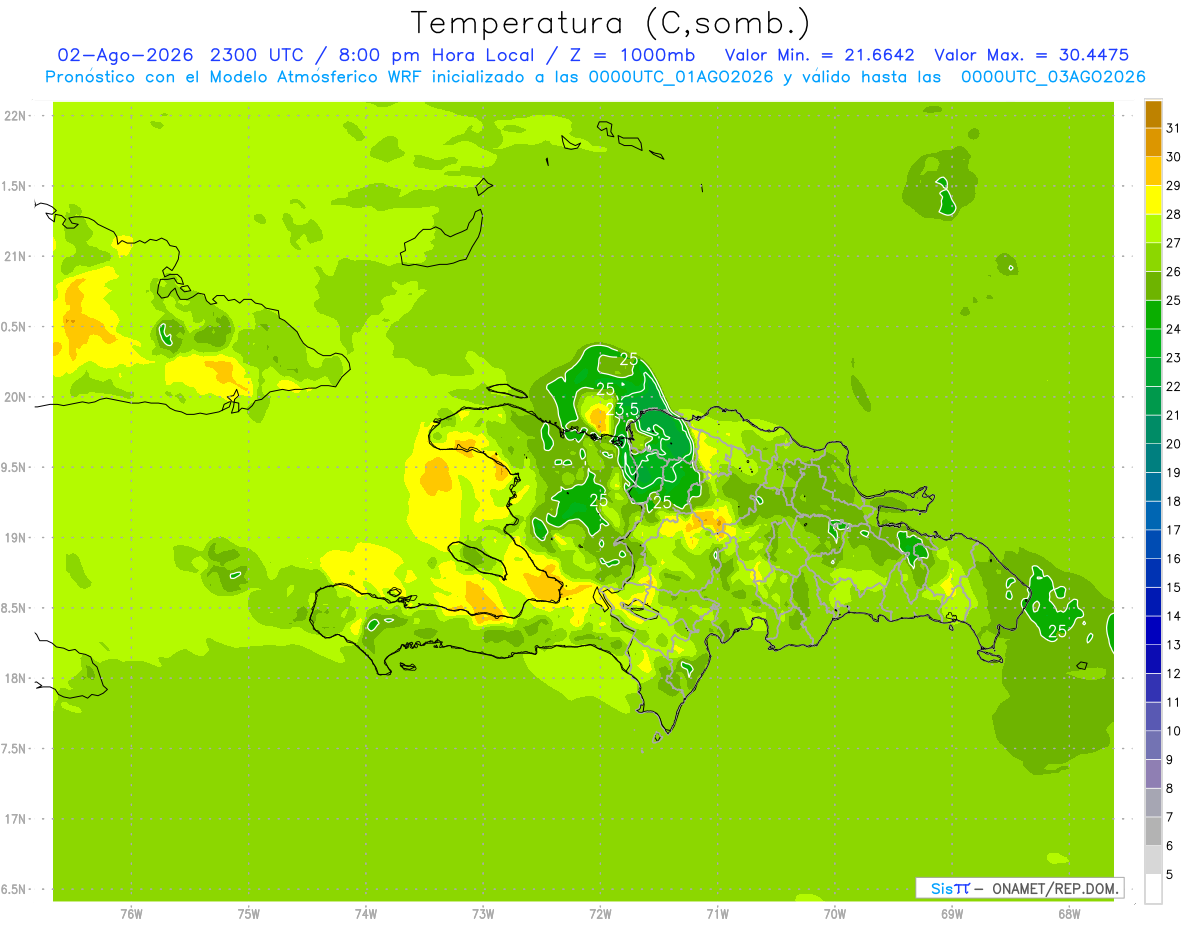Click the longitude axis label "69W"
1200x927 pixels.
[952, 914]
